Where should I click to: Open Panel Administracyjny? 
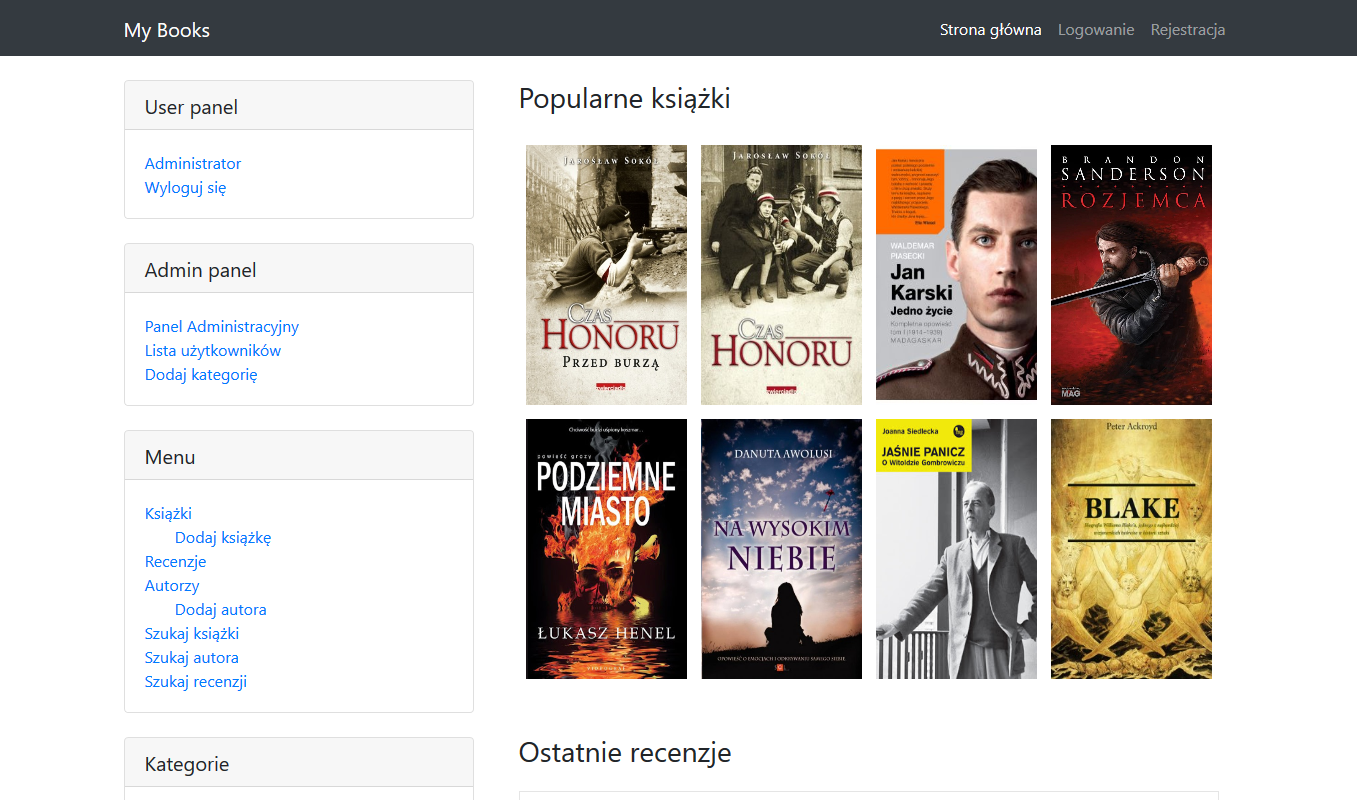click(222, 326)
